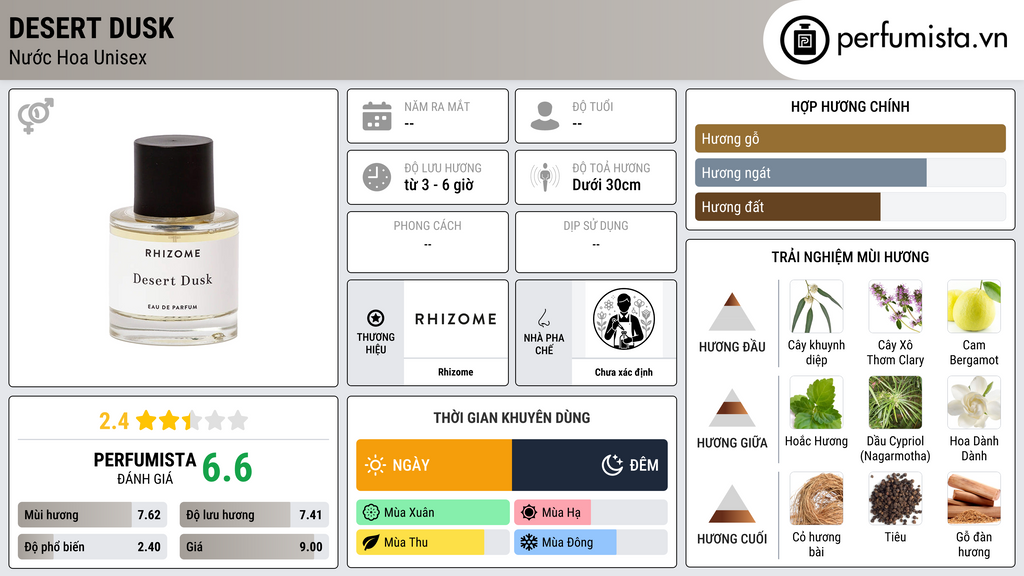The width and height of the screenshot is (1024, 576).
Task: Click the Phong cách style box
Action: click(428, 242)
